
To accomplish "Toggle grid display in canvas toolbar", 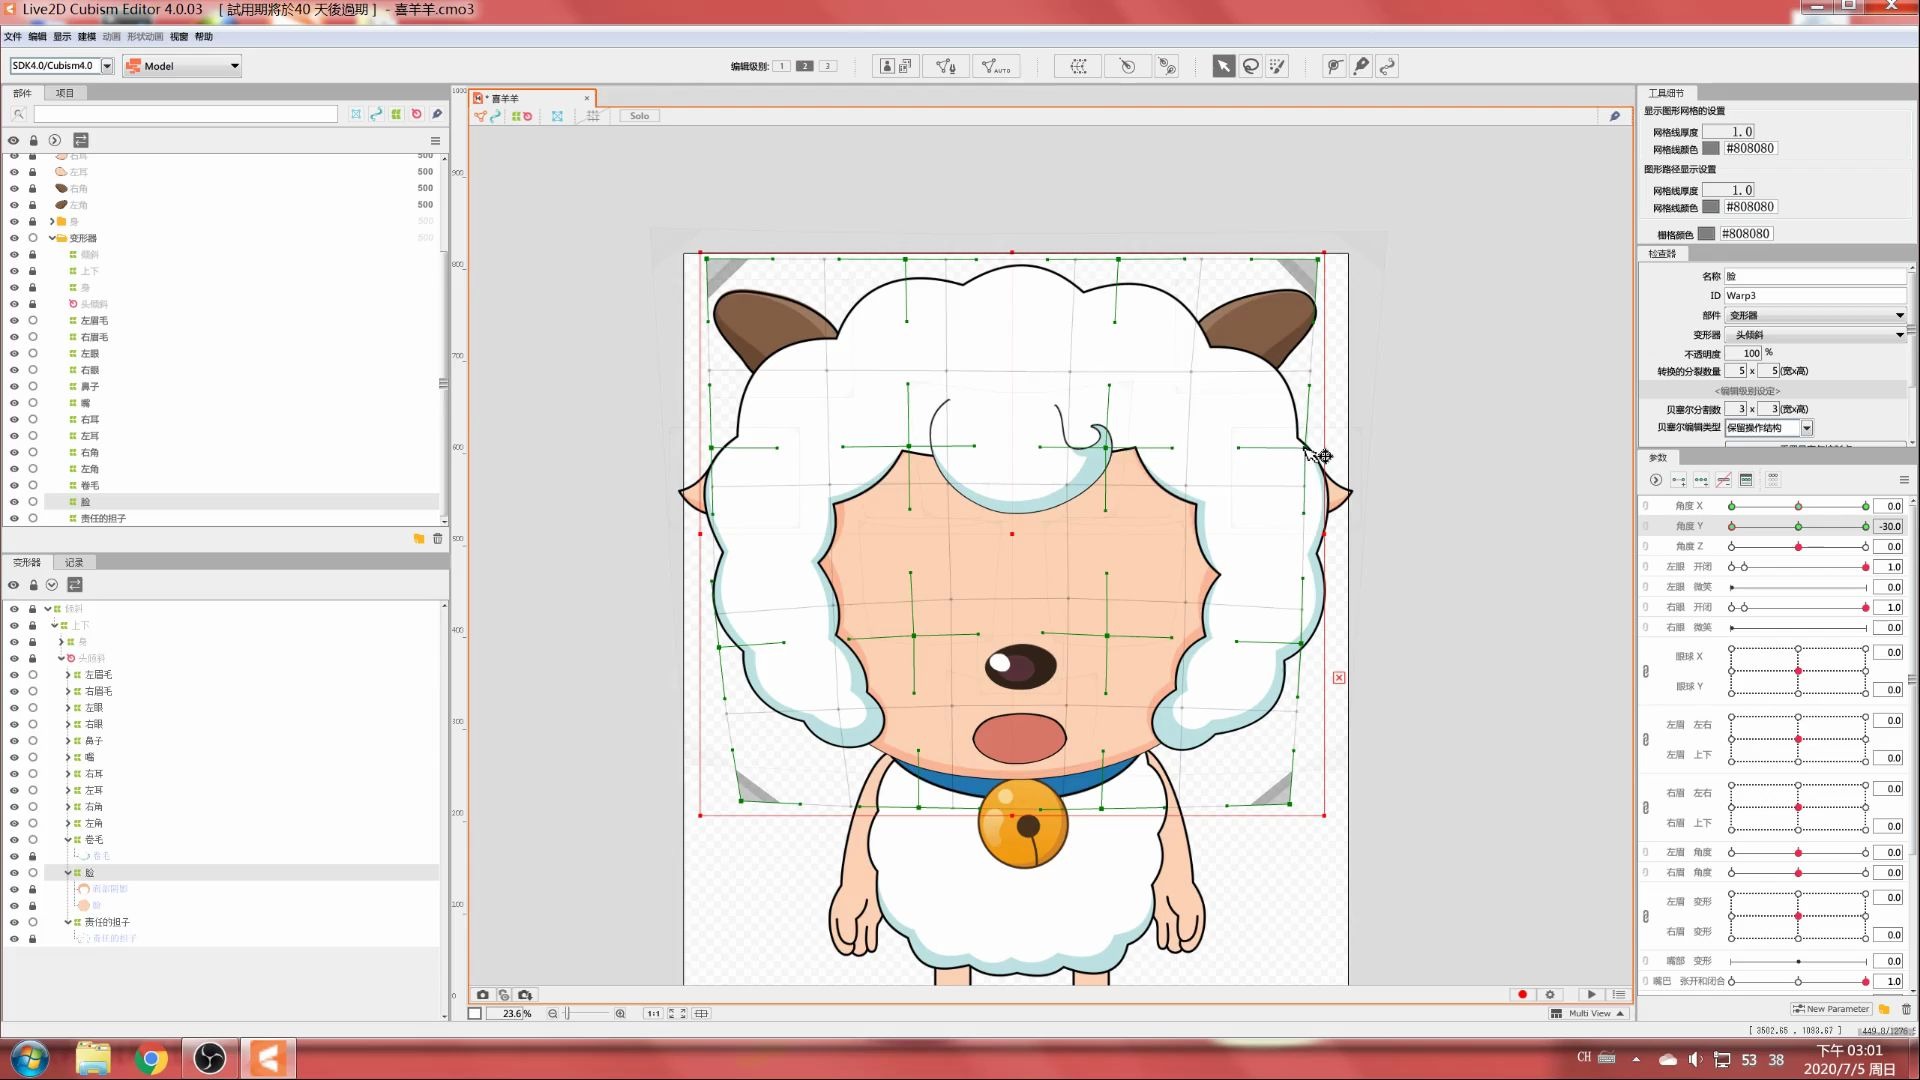I will pos(593,116).
